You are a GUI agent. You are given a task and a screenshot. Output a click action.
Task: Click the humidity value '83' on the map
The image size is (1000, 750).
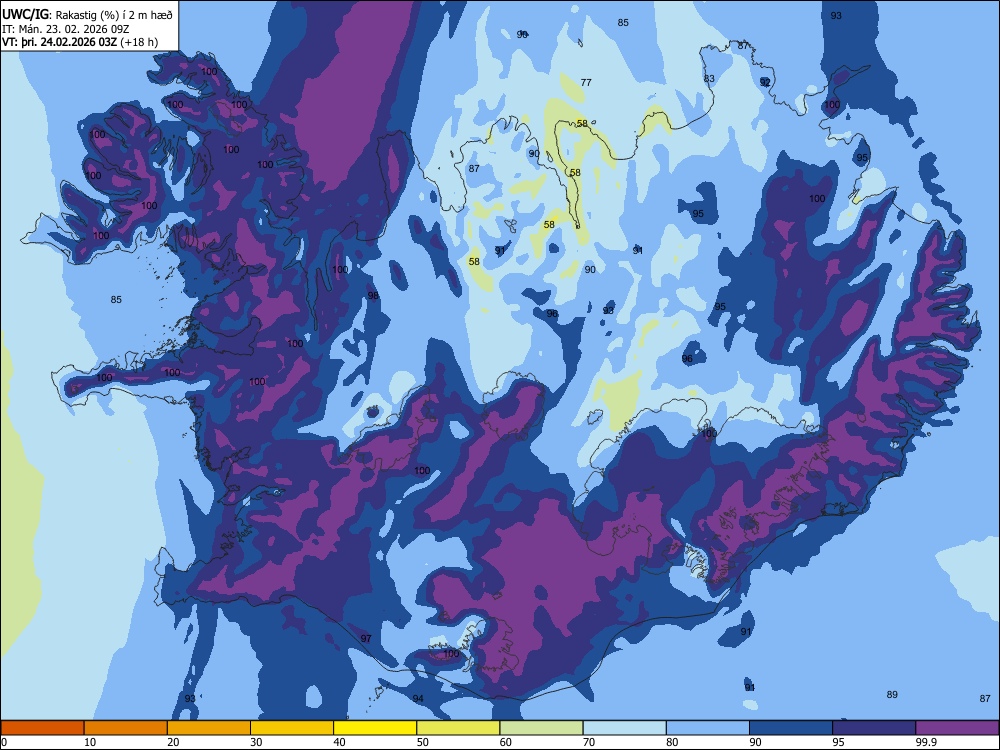tap(709, 78)
